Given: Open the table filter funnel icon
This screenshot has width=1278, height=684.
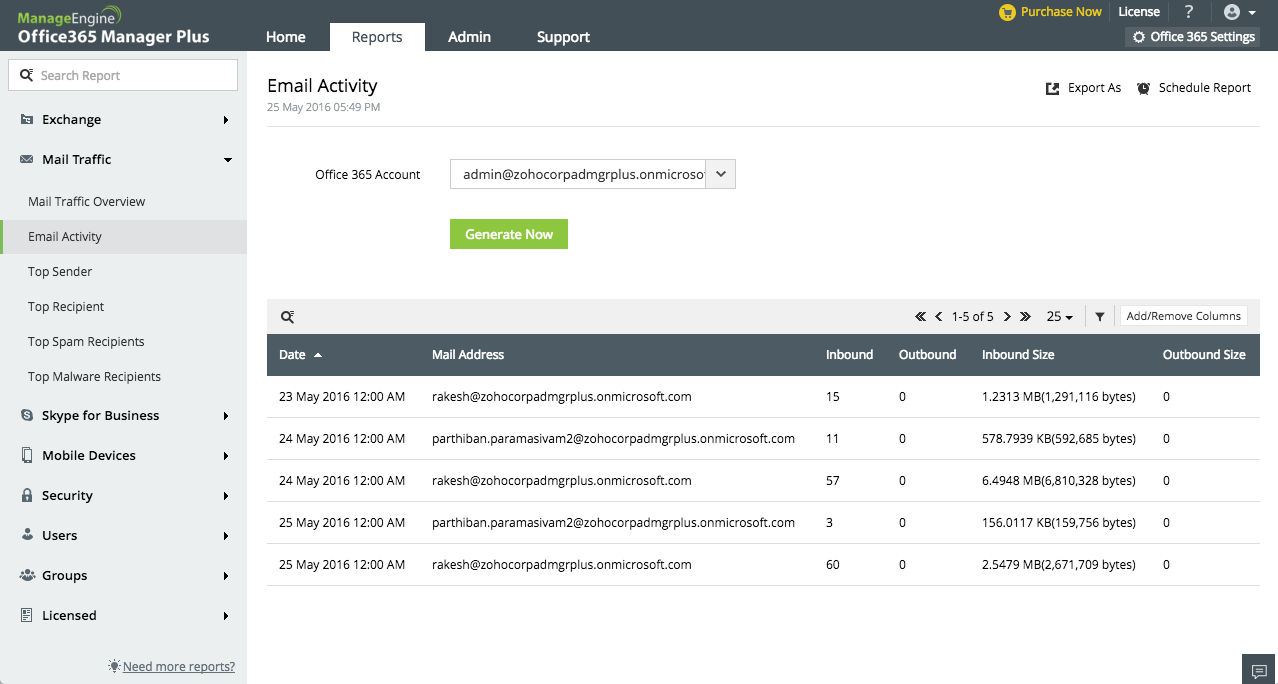Looking at the screenshot, I should click(1100, 317).
